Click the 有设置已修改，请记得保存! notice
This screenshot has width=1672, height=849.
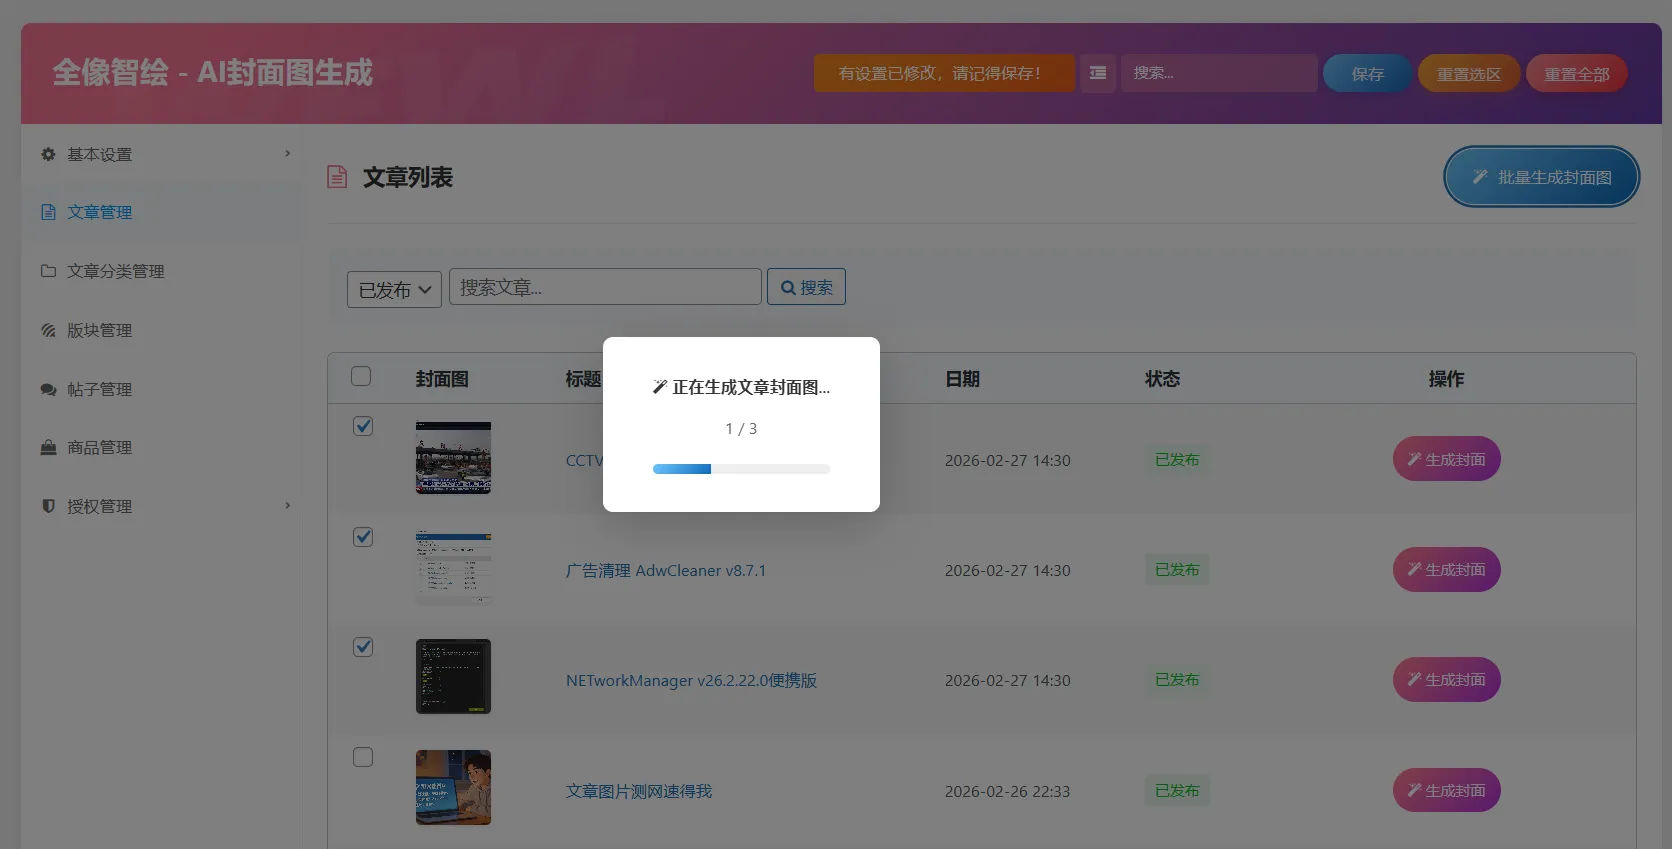pos(944,73)
